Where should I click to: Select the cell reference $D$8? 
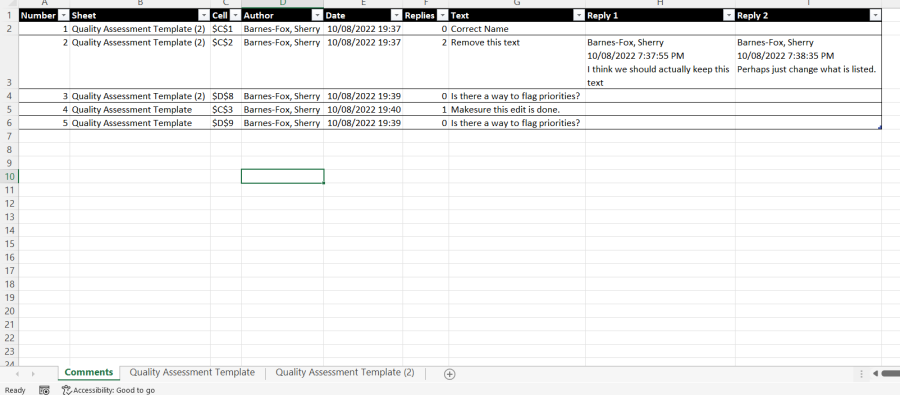[x=226, y=96]
